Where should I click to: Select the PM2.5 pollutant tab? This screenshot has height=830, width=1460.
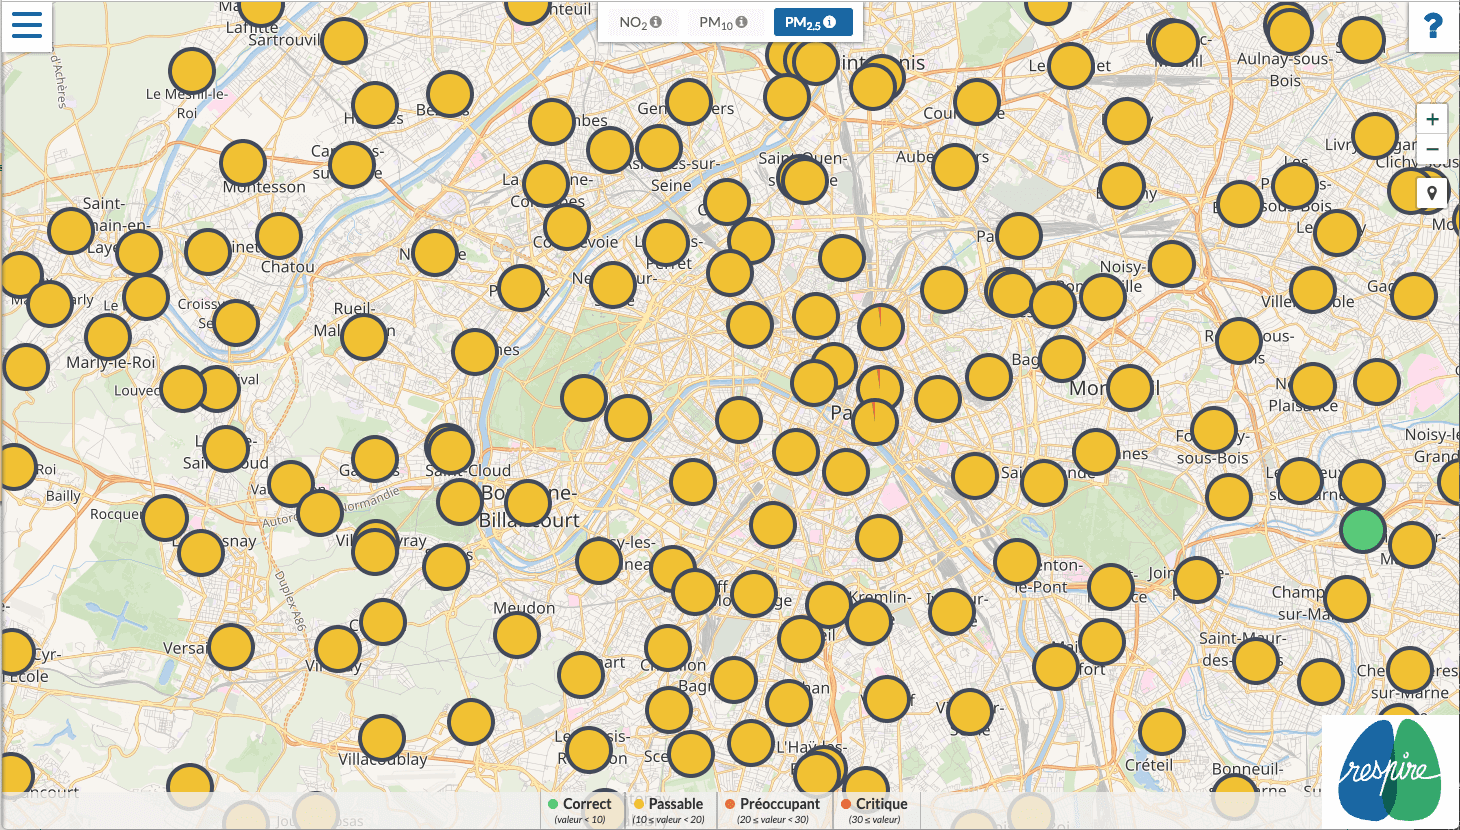pos(813,22)
